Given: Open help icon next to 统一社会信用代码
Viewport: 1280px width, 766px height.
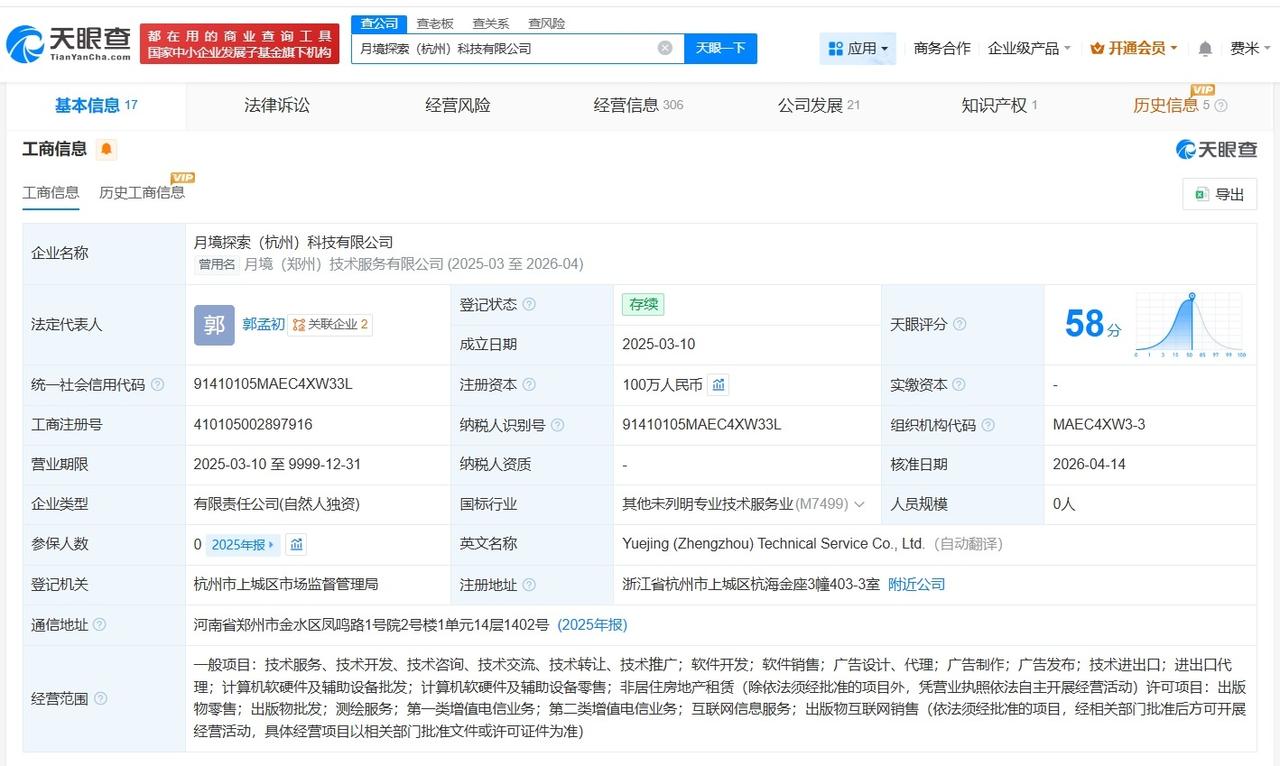Looking at the screenshot, I should point(157,385).
